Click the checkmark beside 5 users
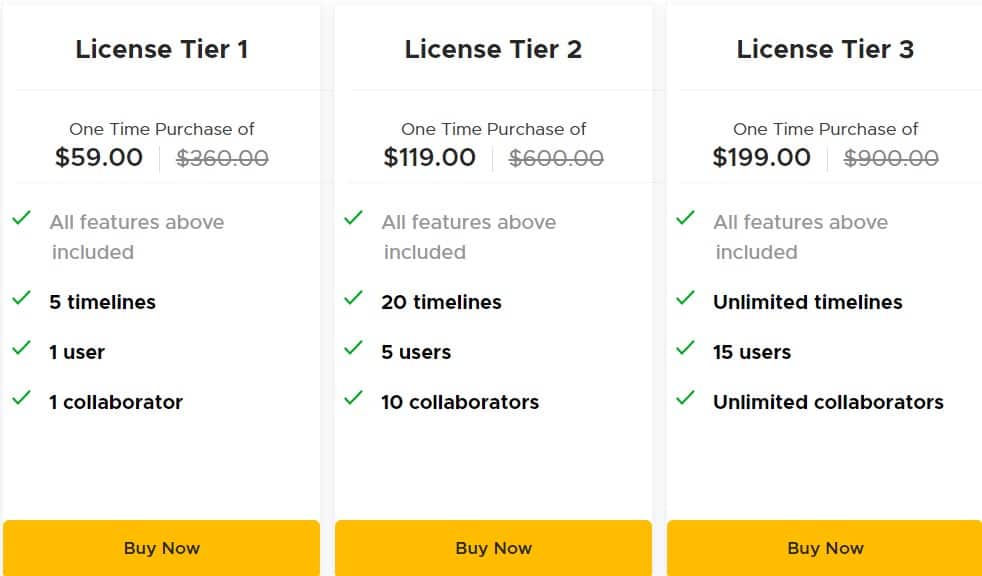 (x=353, y=348)
